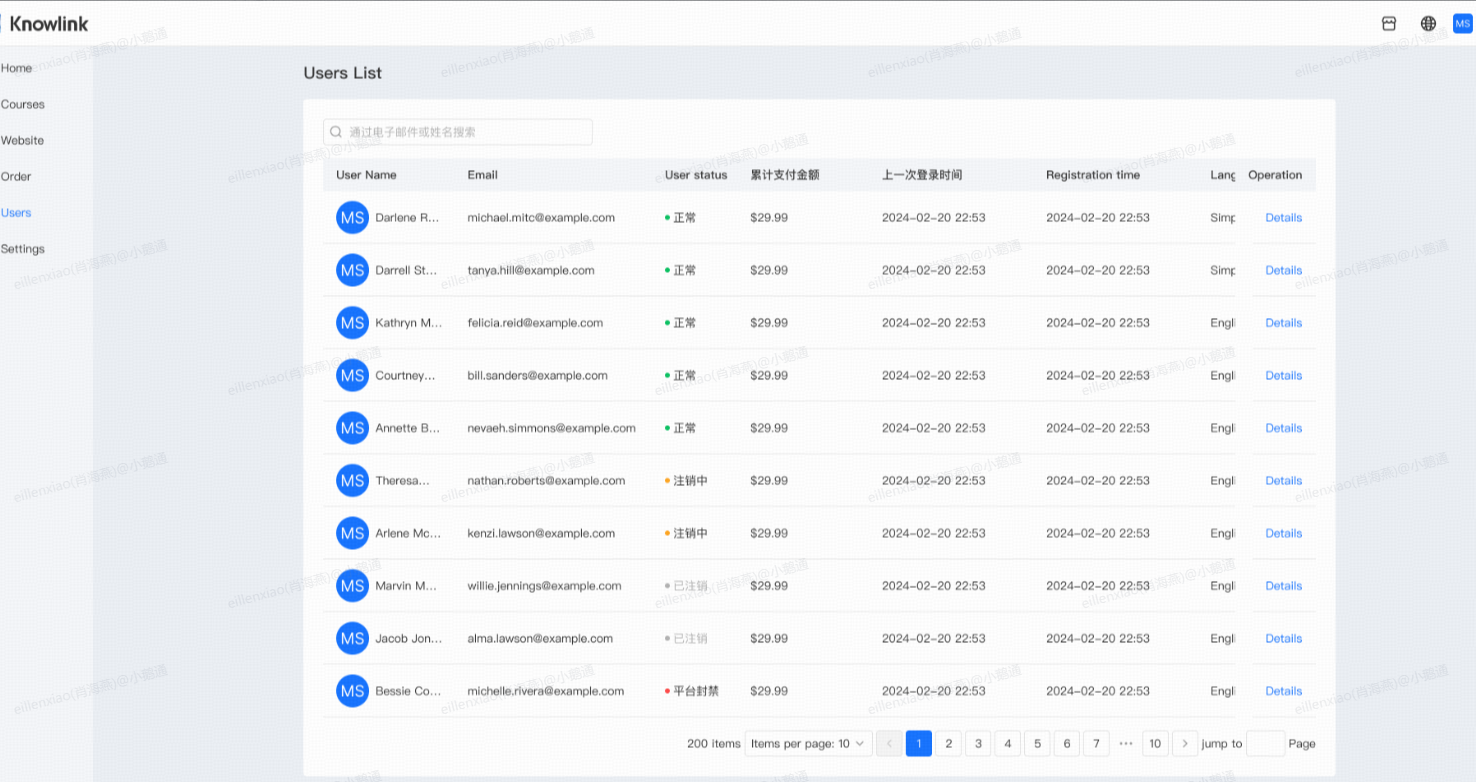Open Courses in the sidebar
Screen dimensions: 1476x782
23,104
